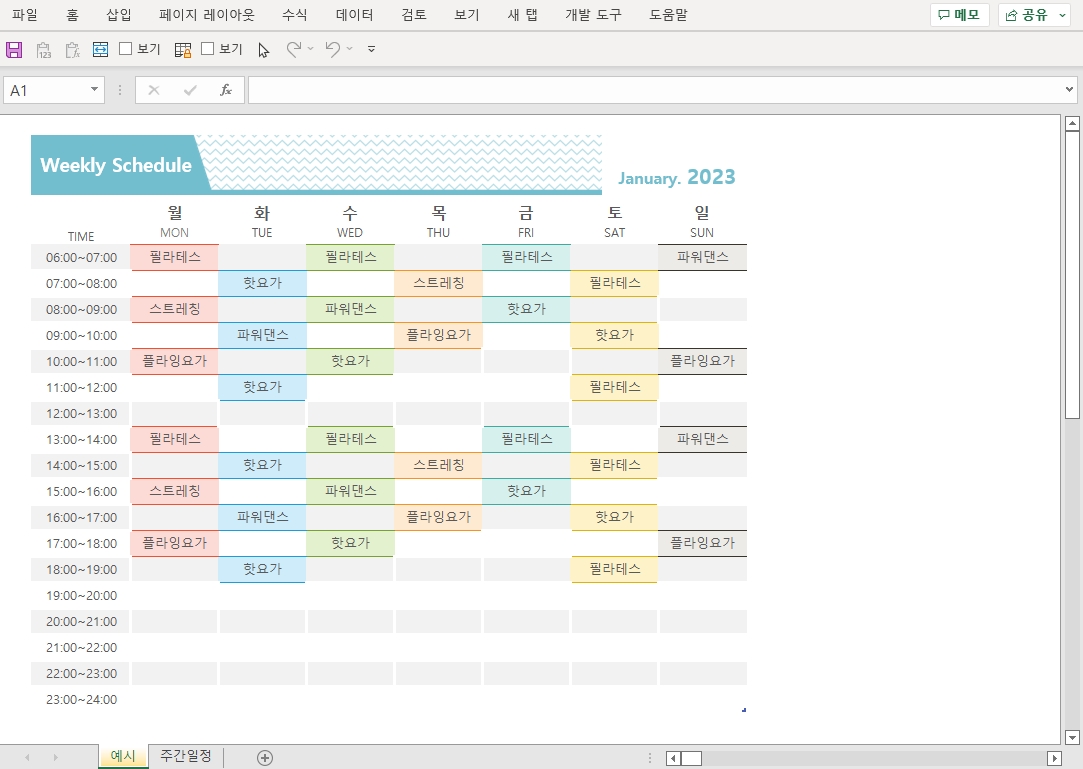
Task: Activate the Select Objects arrow cursor tool
Action: pos(264,50)
